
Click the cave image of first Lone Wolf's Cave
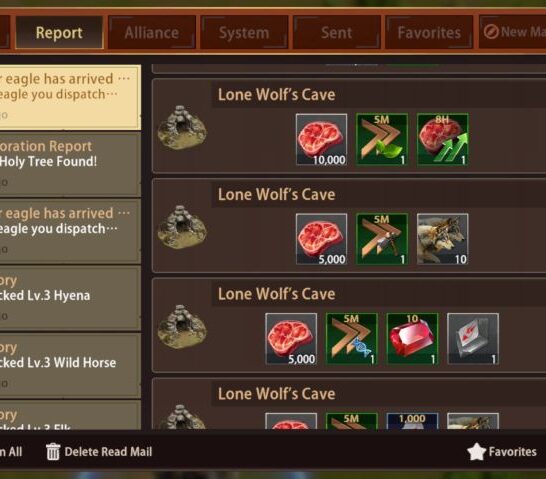[182, 128]
